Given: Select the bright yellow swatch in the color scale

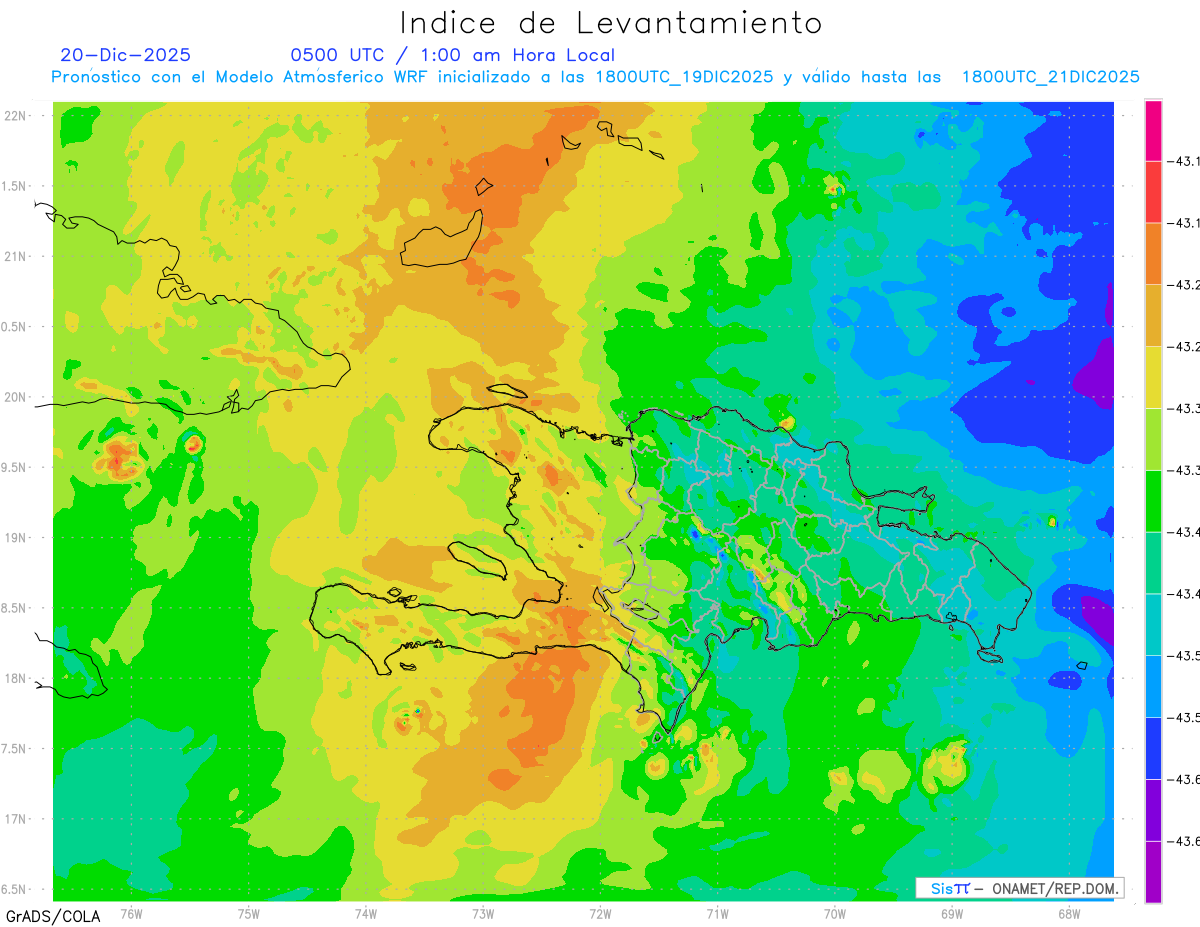Looking at the screenshot, I should [x=1153, y=377].
